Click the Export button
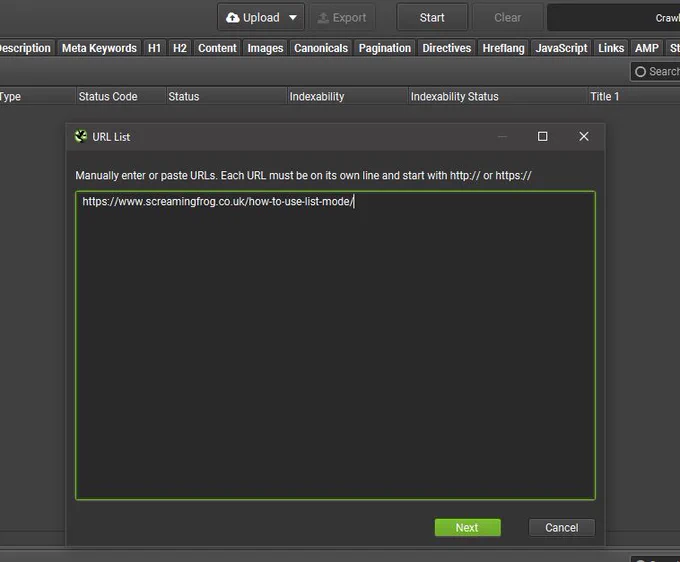680x562 pixels. pos(342,17)
